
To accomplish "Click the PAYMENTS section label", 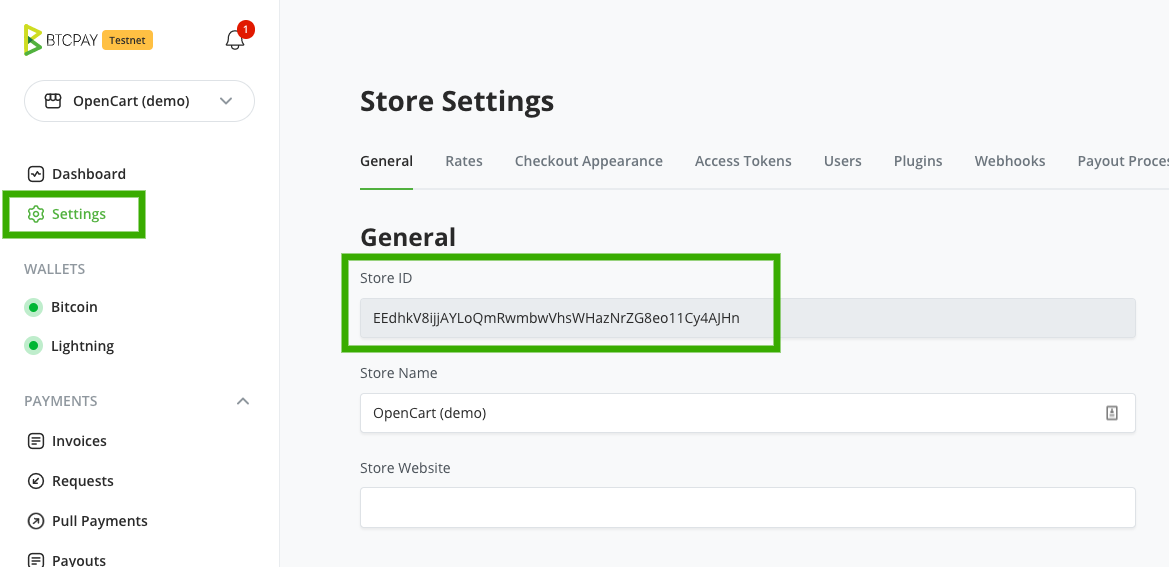I will click(60, 401).
